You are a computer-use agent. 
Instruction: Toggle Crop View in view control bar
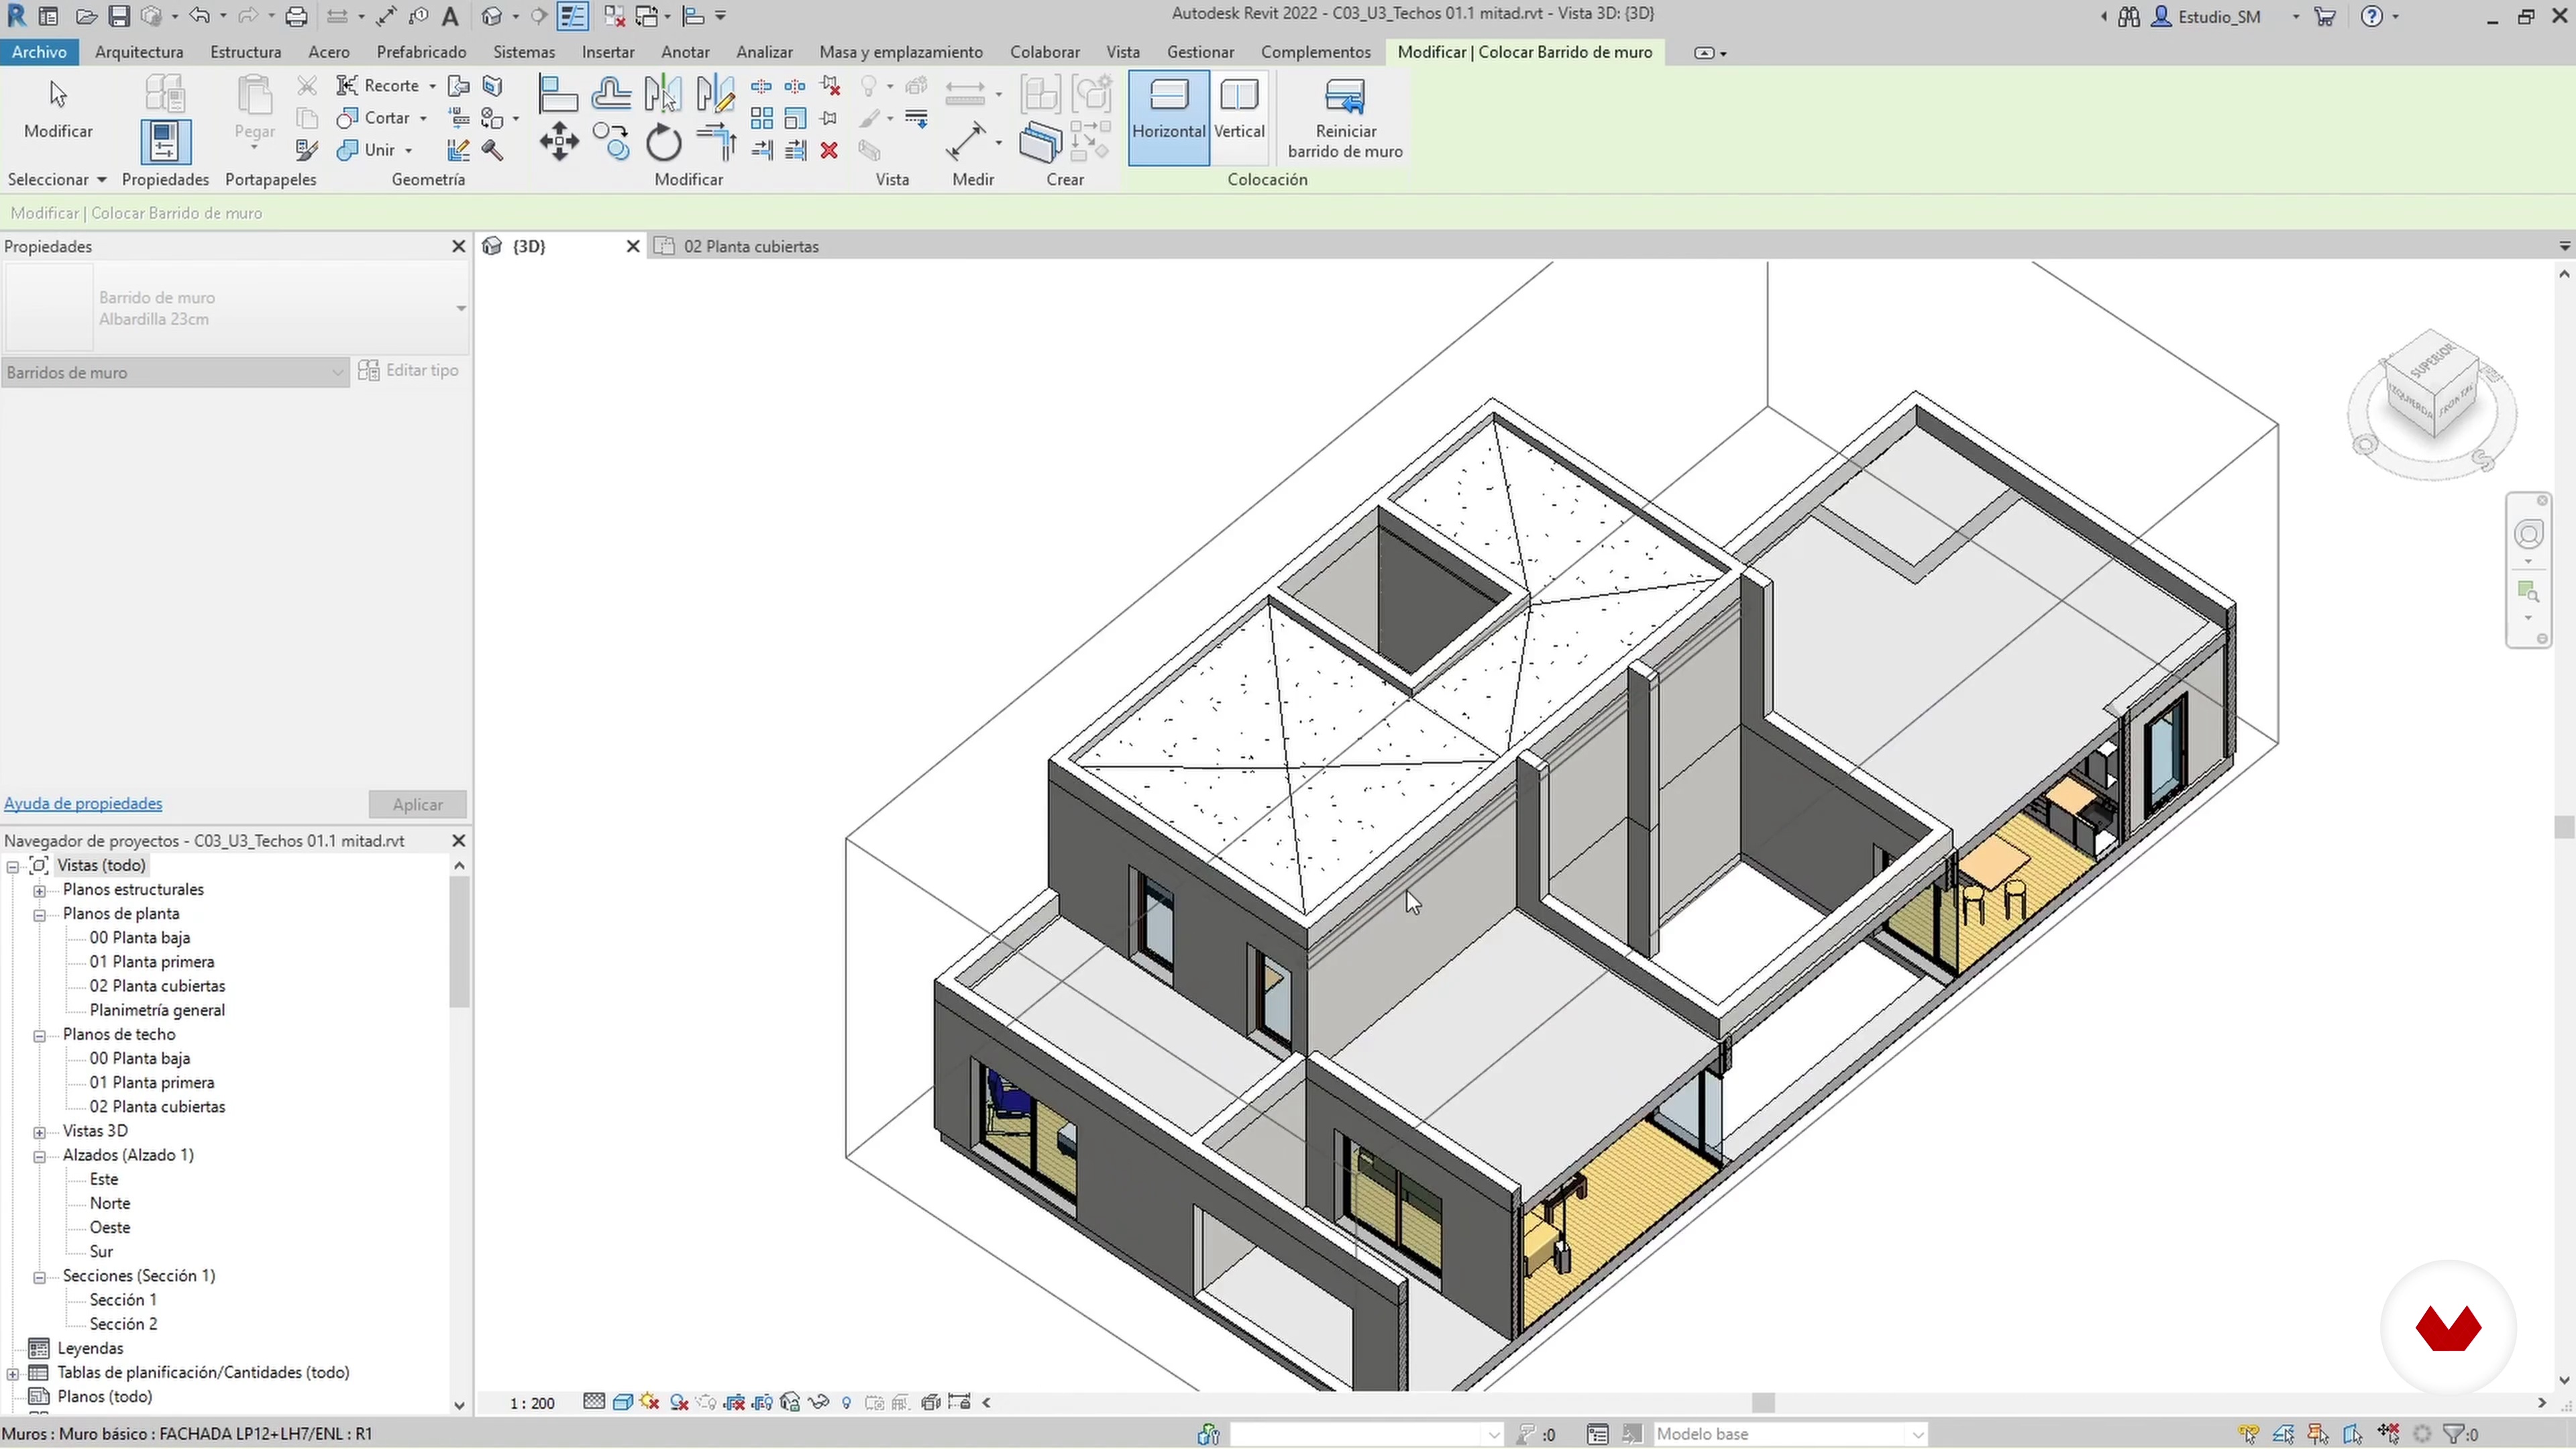(x=734, y=1403)
